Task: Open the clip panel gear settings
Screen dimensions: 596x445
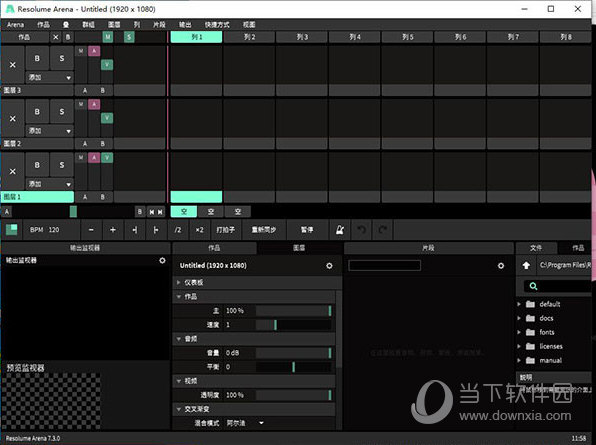Action: pos(501,266)
